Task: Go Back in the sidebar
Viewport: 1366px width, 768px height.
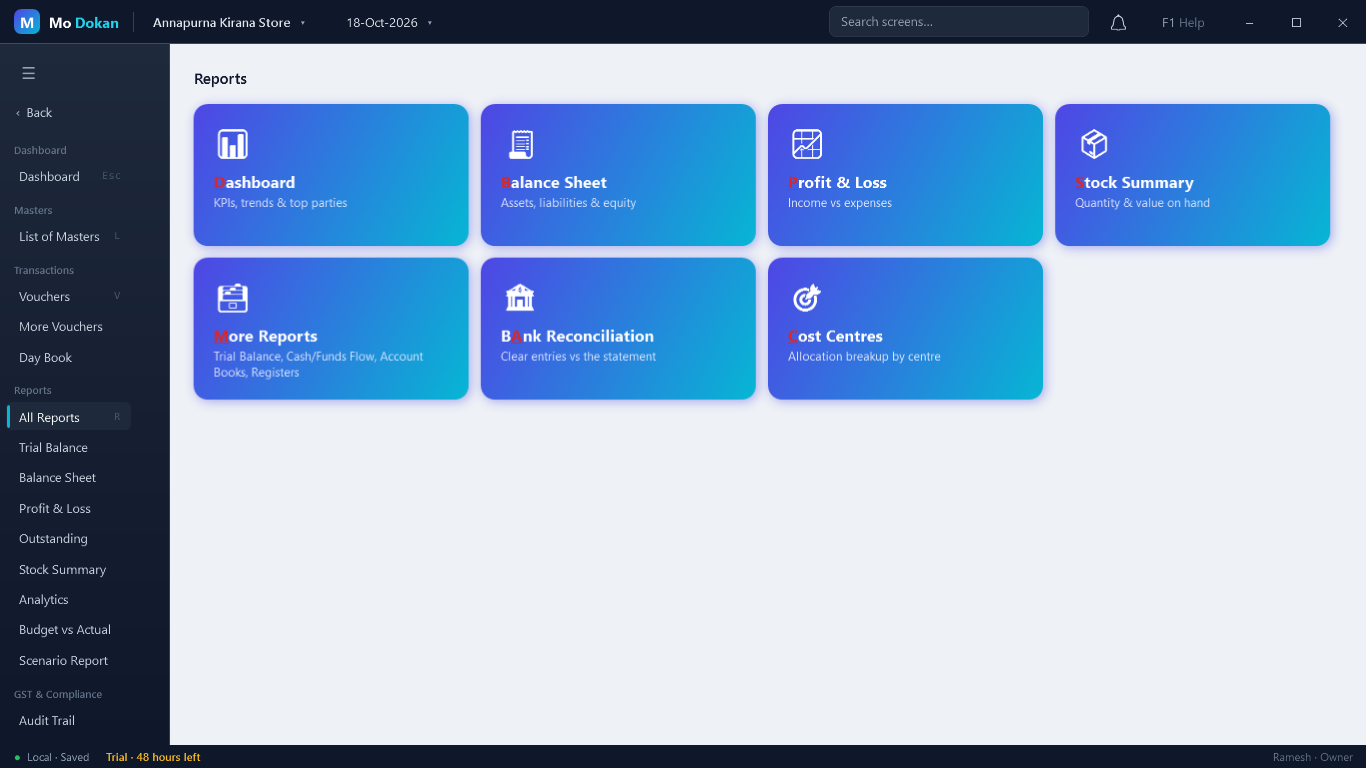Action: (34, 113)
